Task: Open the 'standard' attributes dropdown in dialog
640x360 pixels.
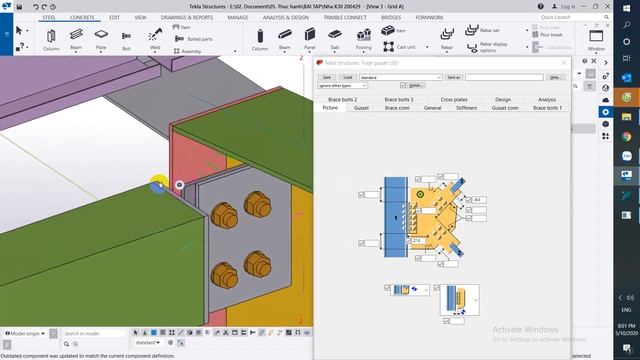Action: pos(400,77)
